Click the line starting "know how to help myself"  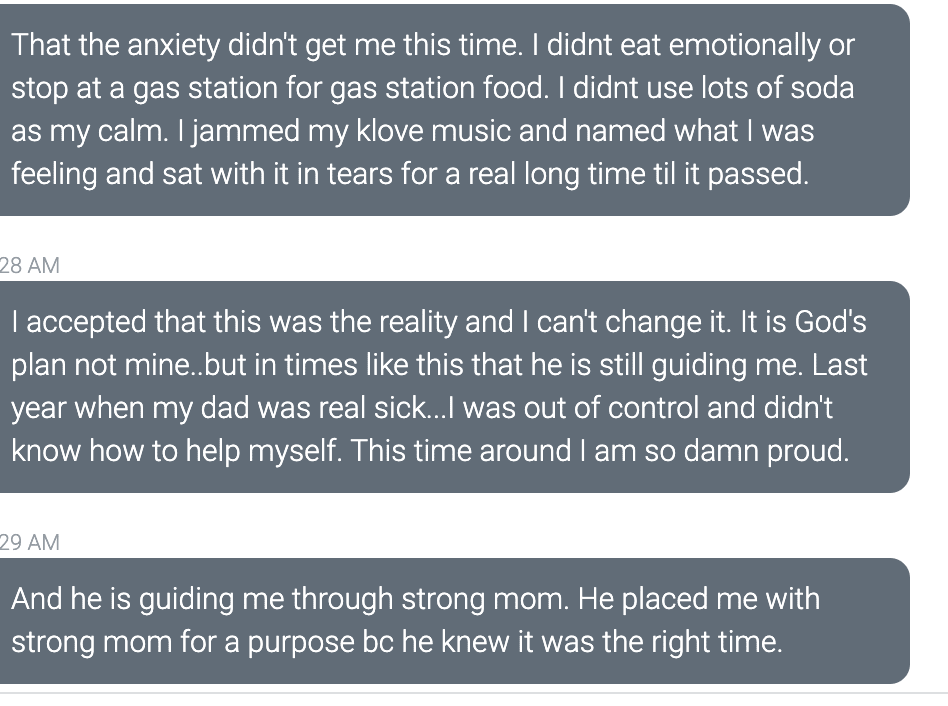(430, 452)
